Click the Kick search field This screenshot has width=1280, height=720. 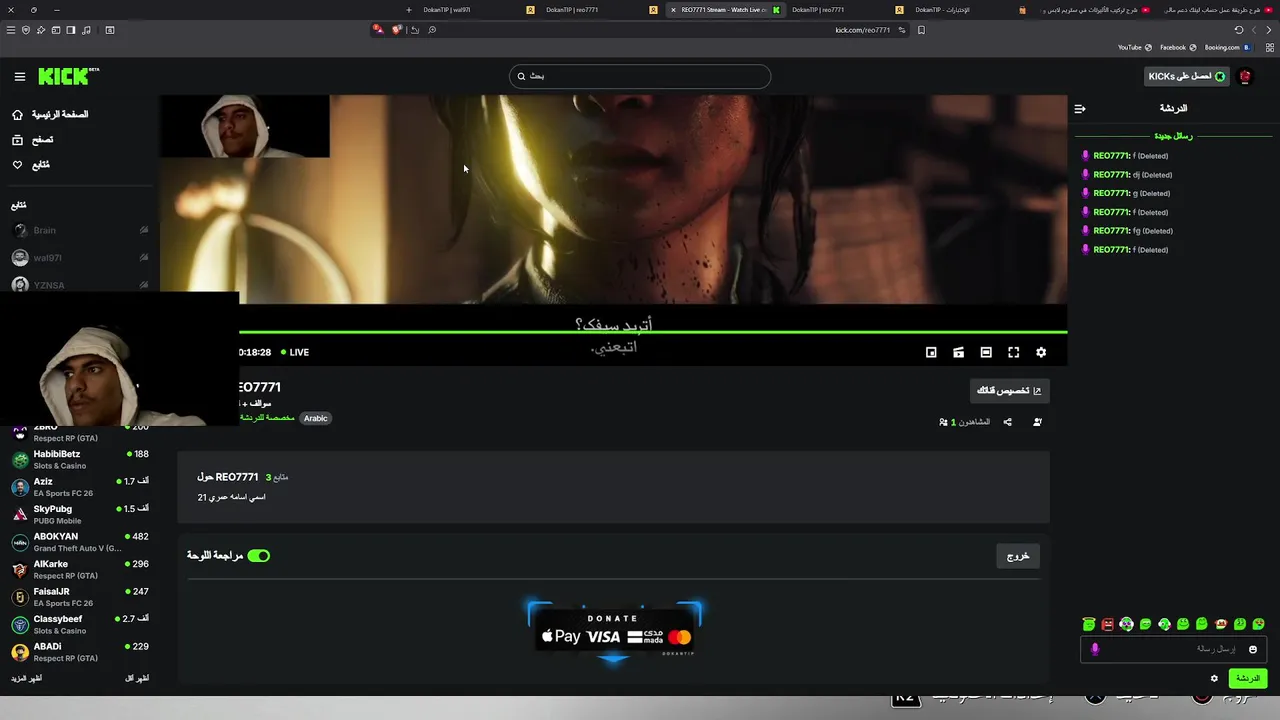tap(640, 76)
